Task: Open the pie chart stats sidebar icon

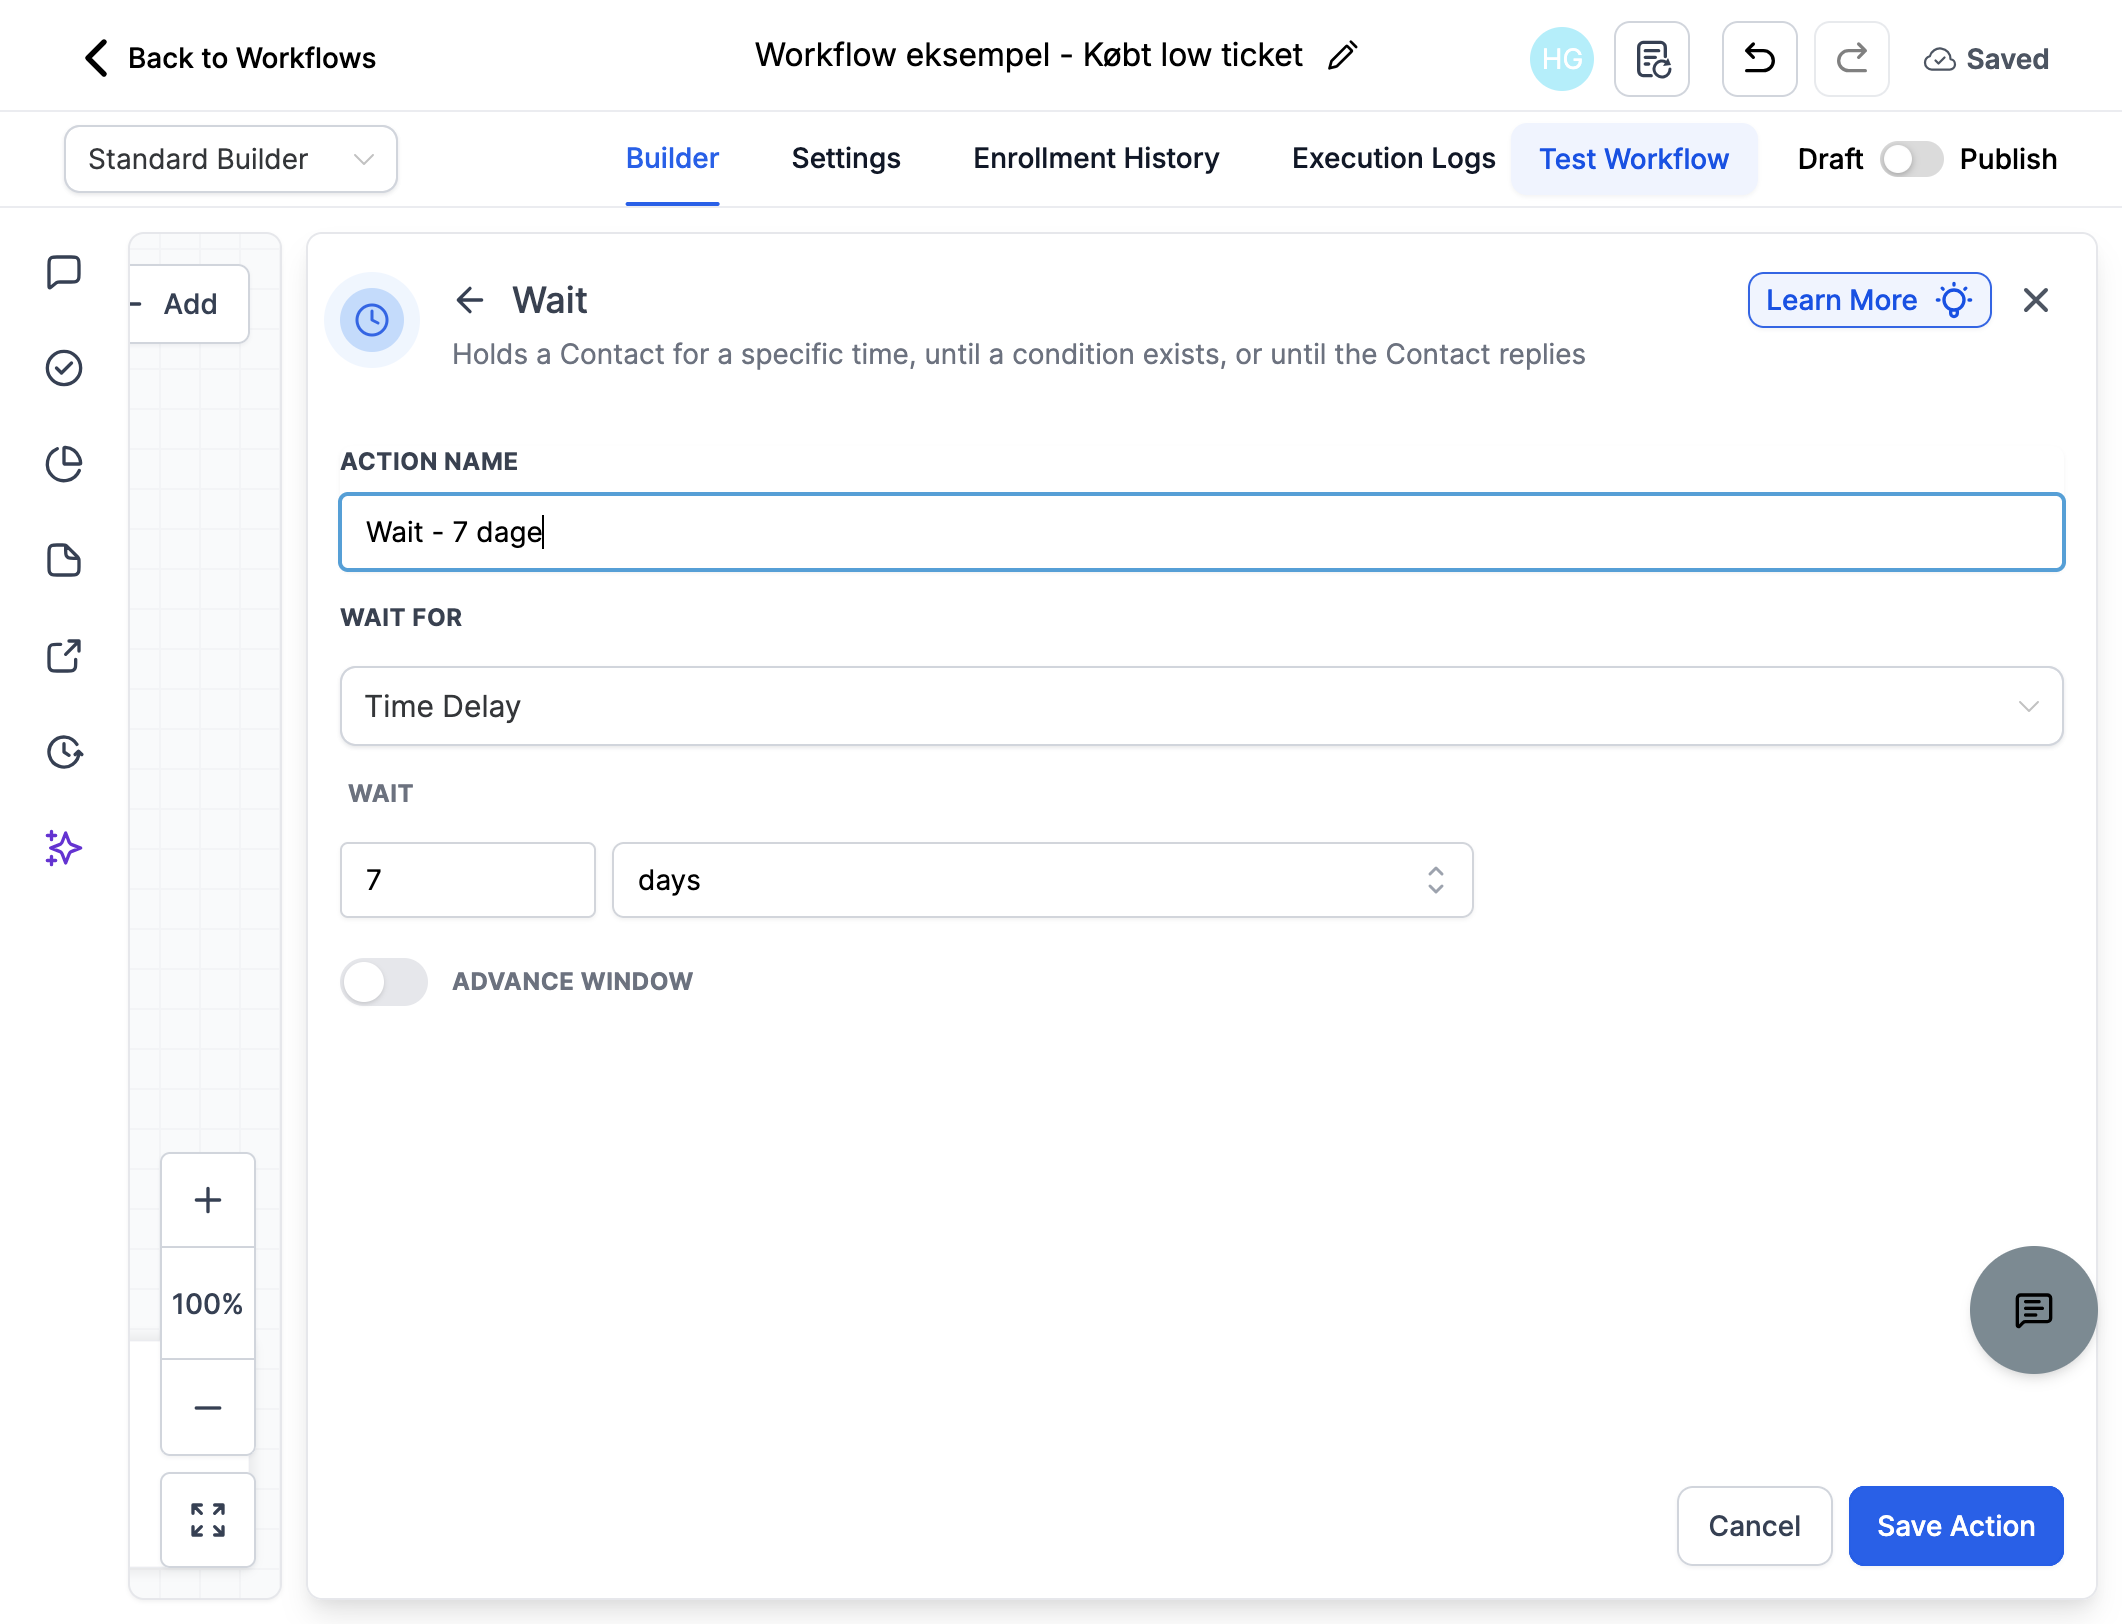Action: click(64, 464)
